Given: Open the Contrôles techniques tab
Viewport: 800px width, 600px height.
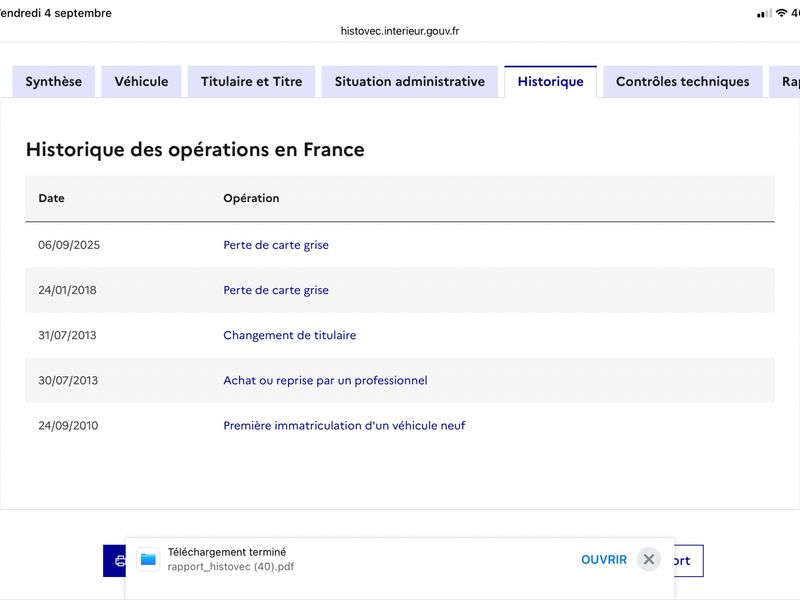Looking at the screenshot, I should pos(683,82).
